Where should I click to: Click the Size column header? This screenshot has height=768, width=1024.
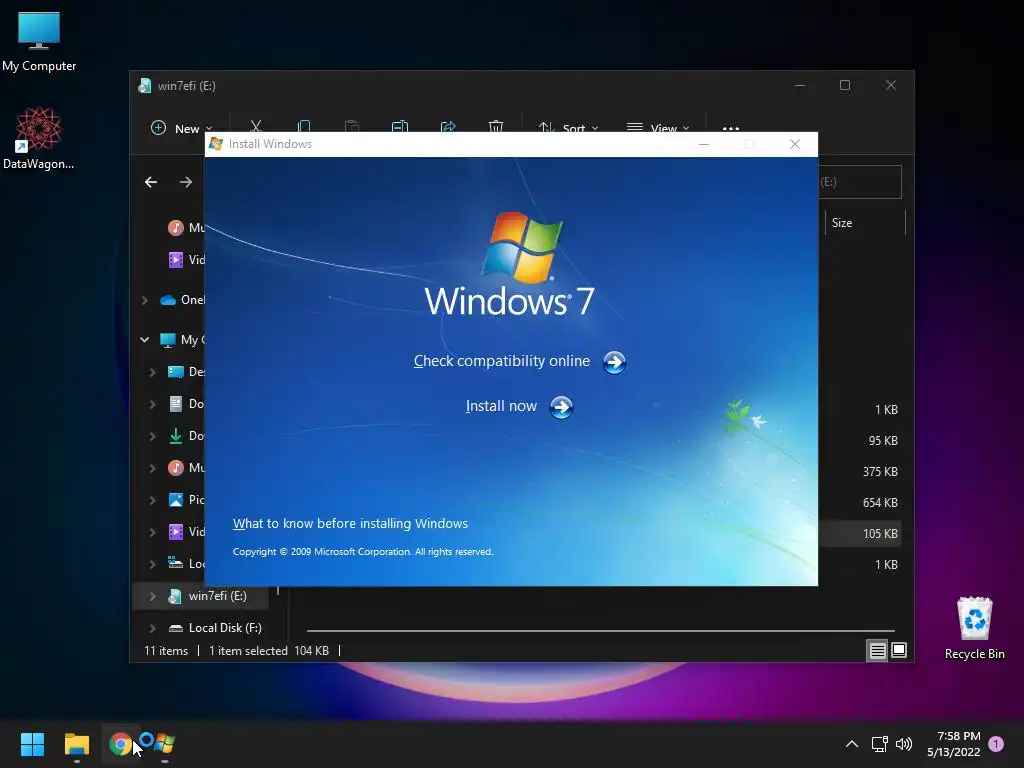point(842,223)
